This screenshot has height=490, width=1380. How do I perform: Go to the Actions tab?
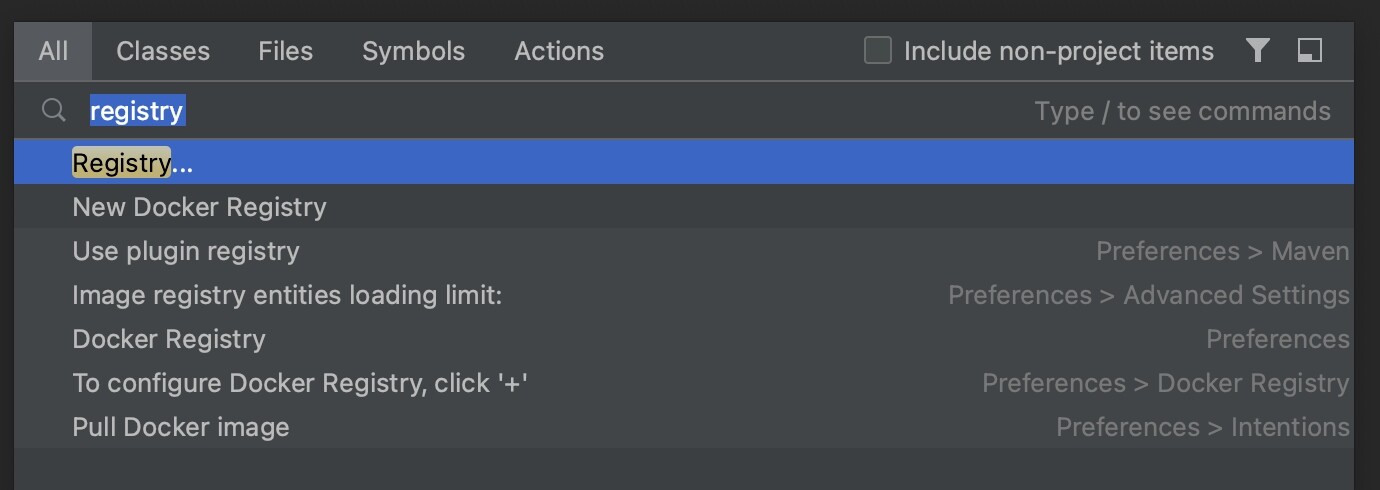(x=559, y=51)
